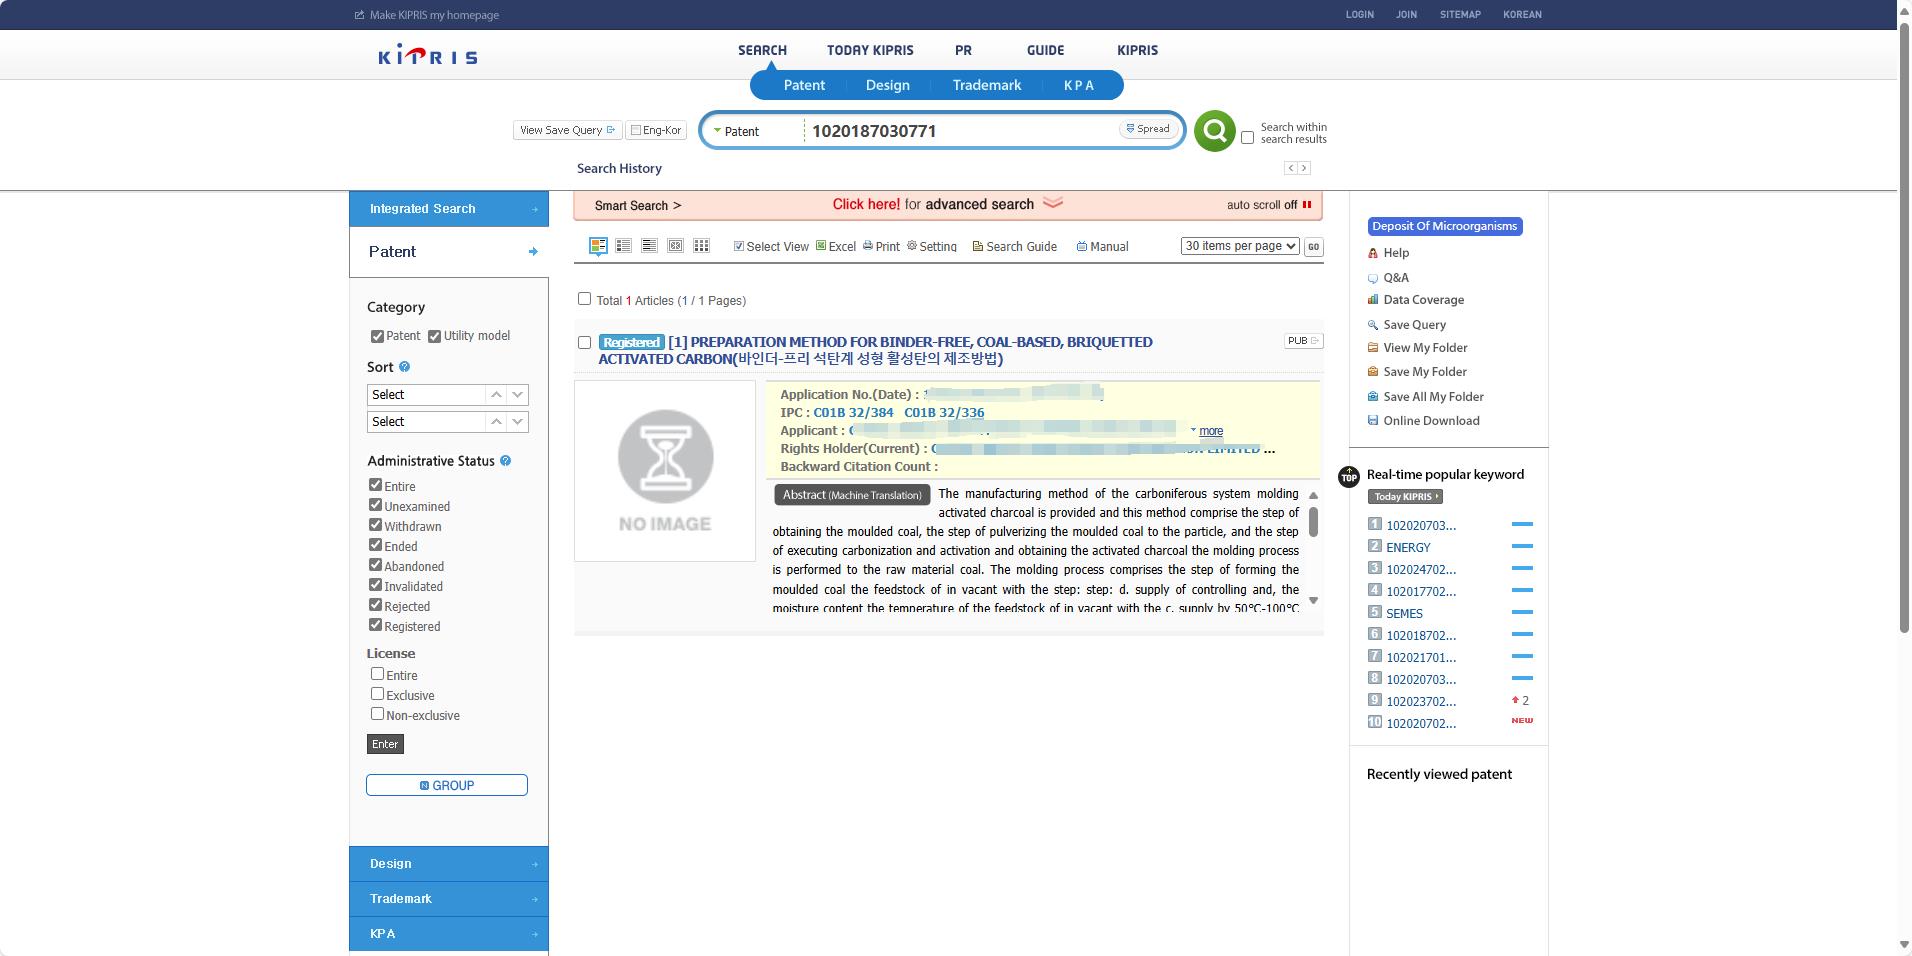Toggle Withdrawn administrative status checkbox
The image size is (1912, 956).
pyautogui.click(x=376, y=525)
